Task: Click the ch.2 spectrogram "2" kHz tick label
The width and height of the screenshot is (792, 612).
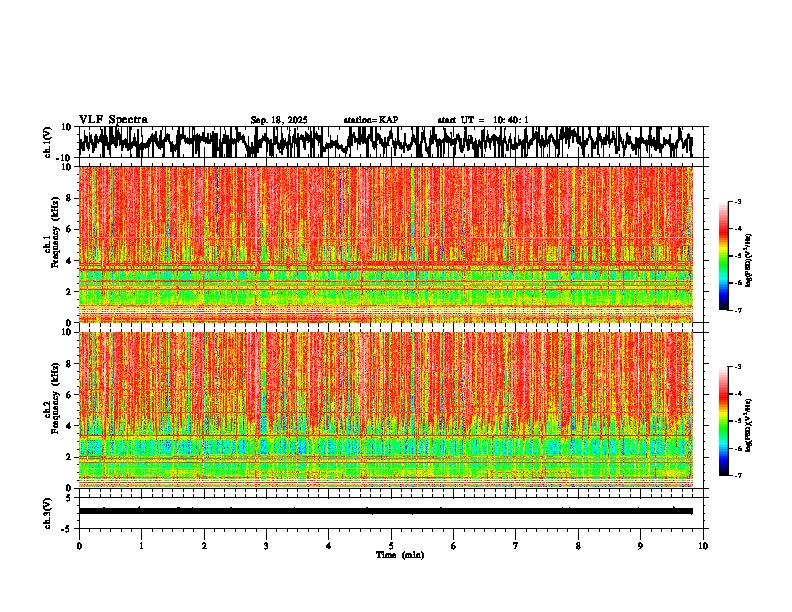Action: [69, 457]
